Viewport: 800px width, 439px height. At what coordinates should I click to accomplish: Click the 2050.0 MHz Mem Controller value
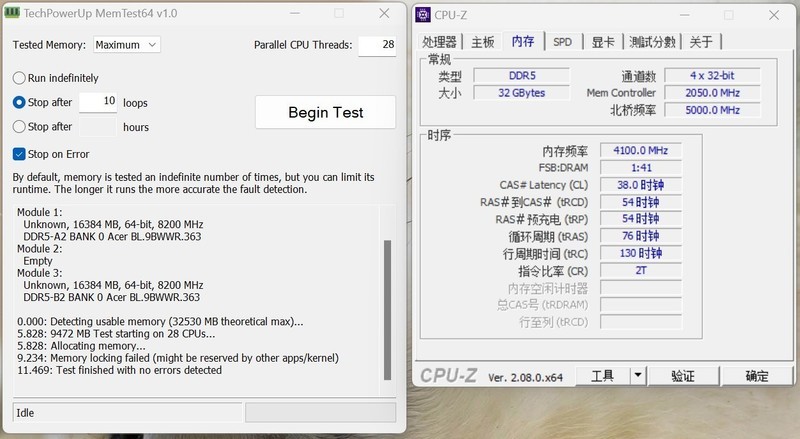pos(712,93)
